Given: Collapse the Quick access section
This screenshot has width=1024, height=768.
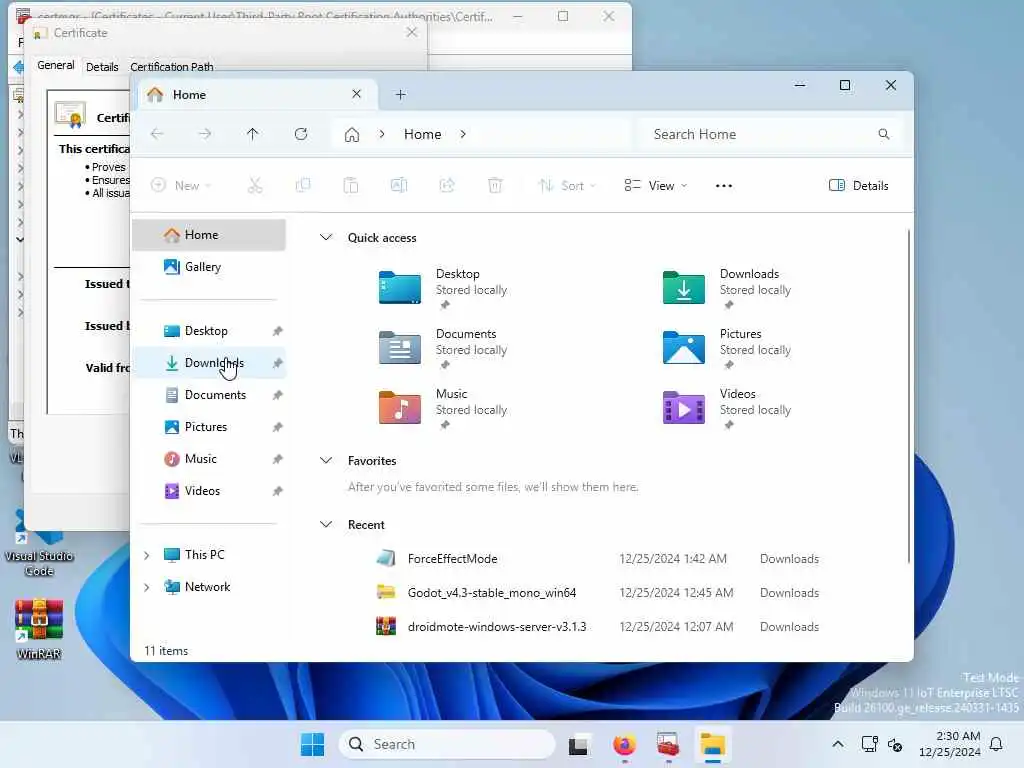Looking at the screenshot, I should (326, 238).
